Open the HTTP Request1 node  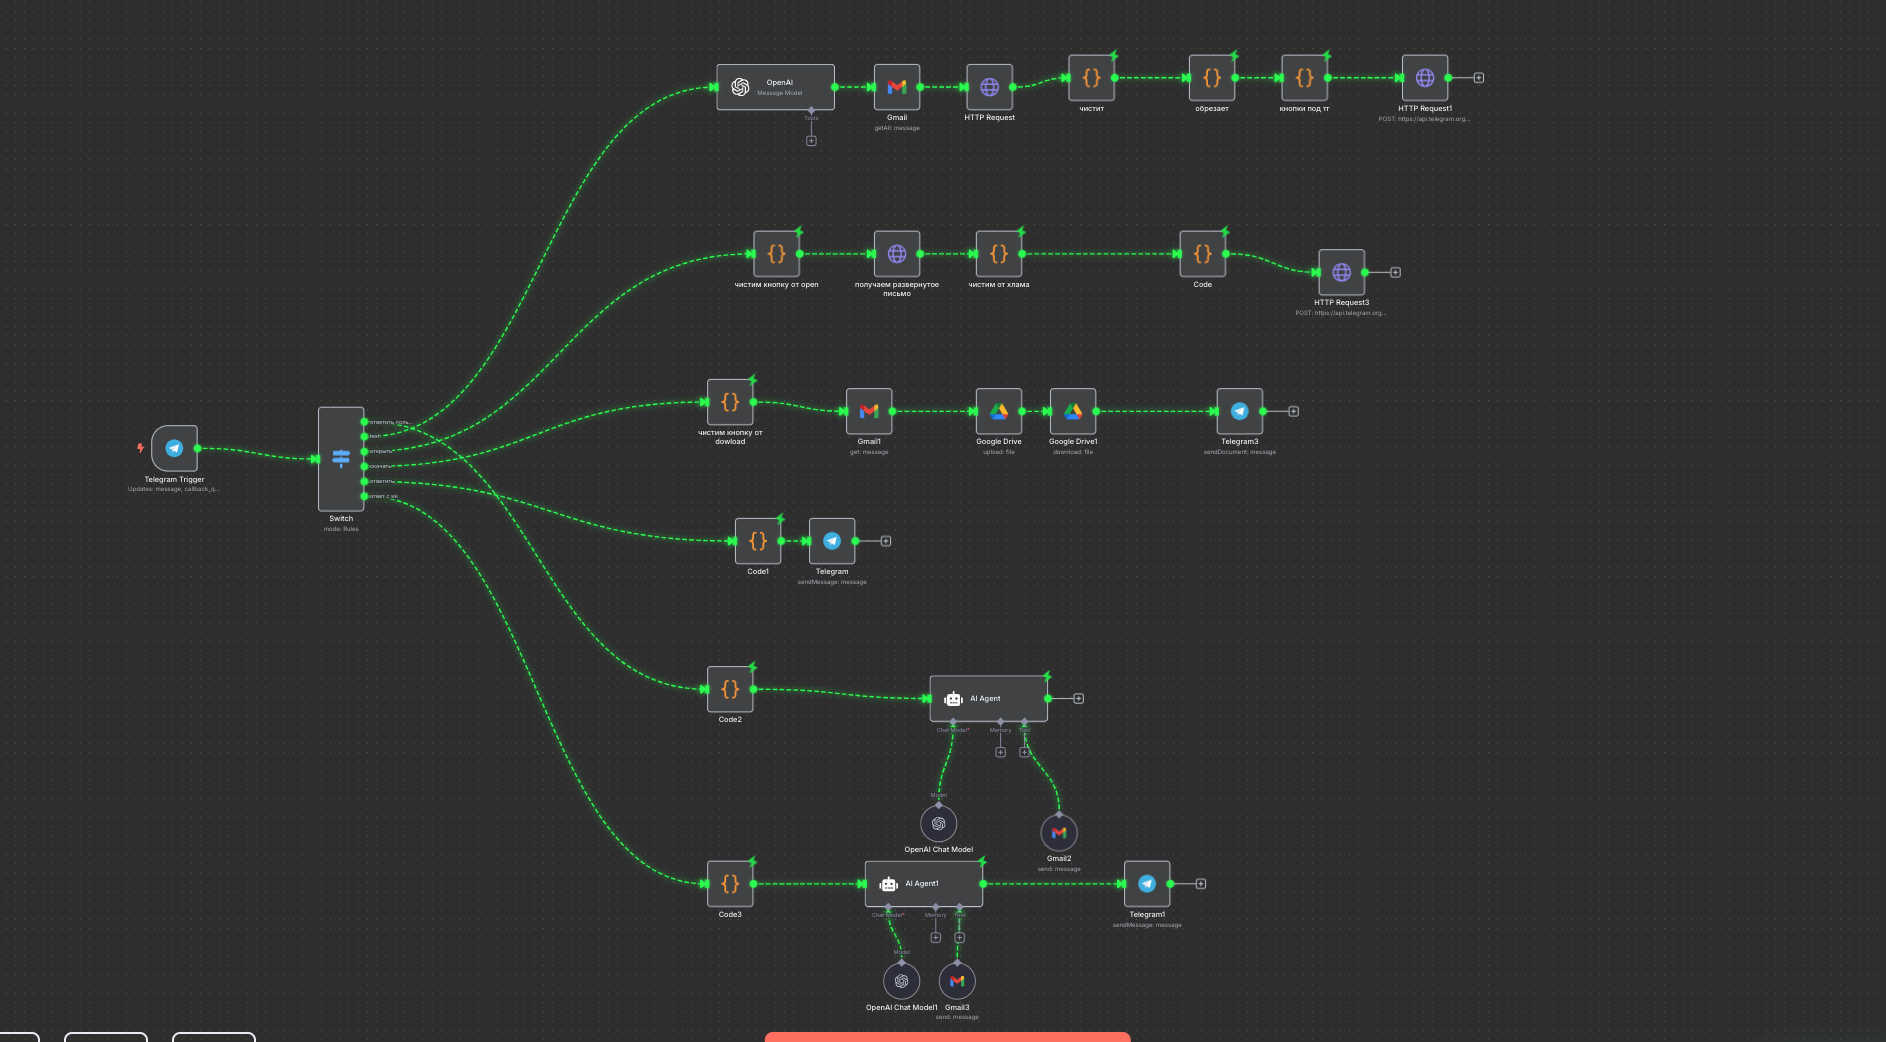point(1425,77)
